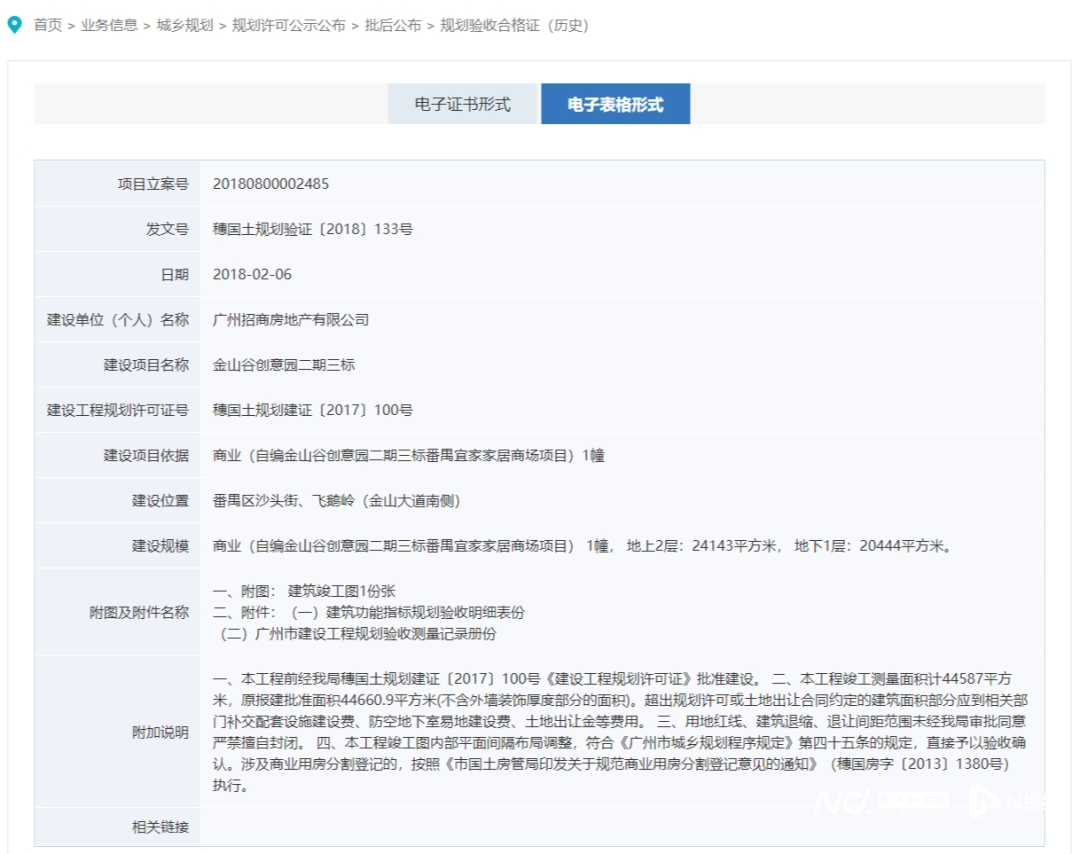Select the 电子表格形式 tab
This screenshot has width=1080, height=854.
616,104
